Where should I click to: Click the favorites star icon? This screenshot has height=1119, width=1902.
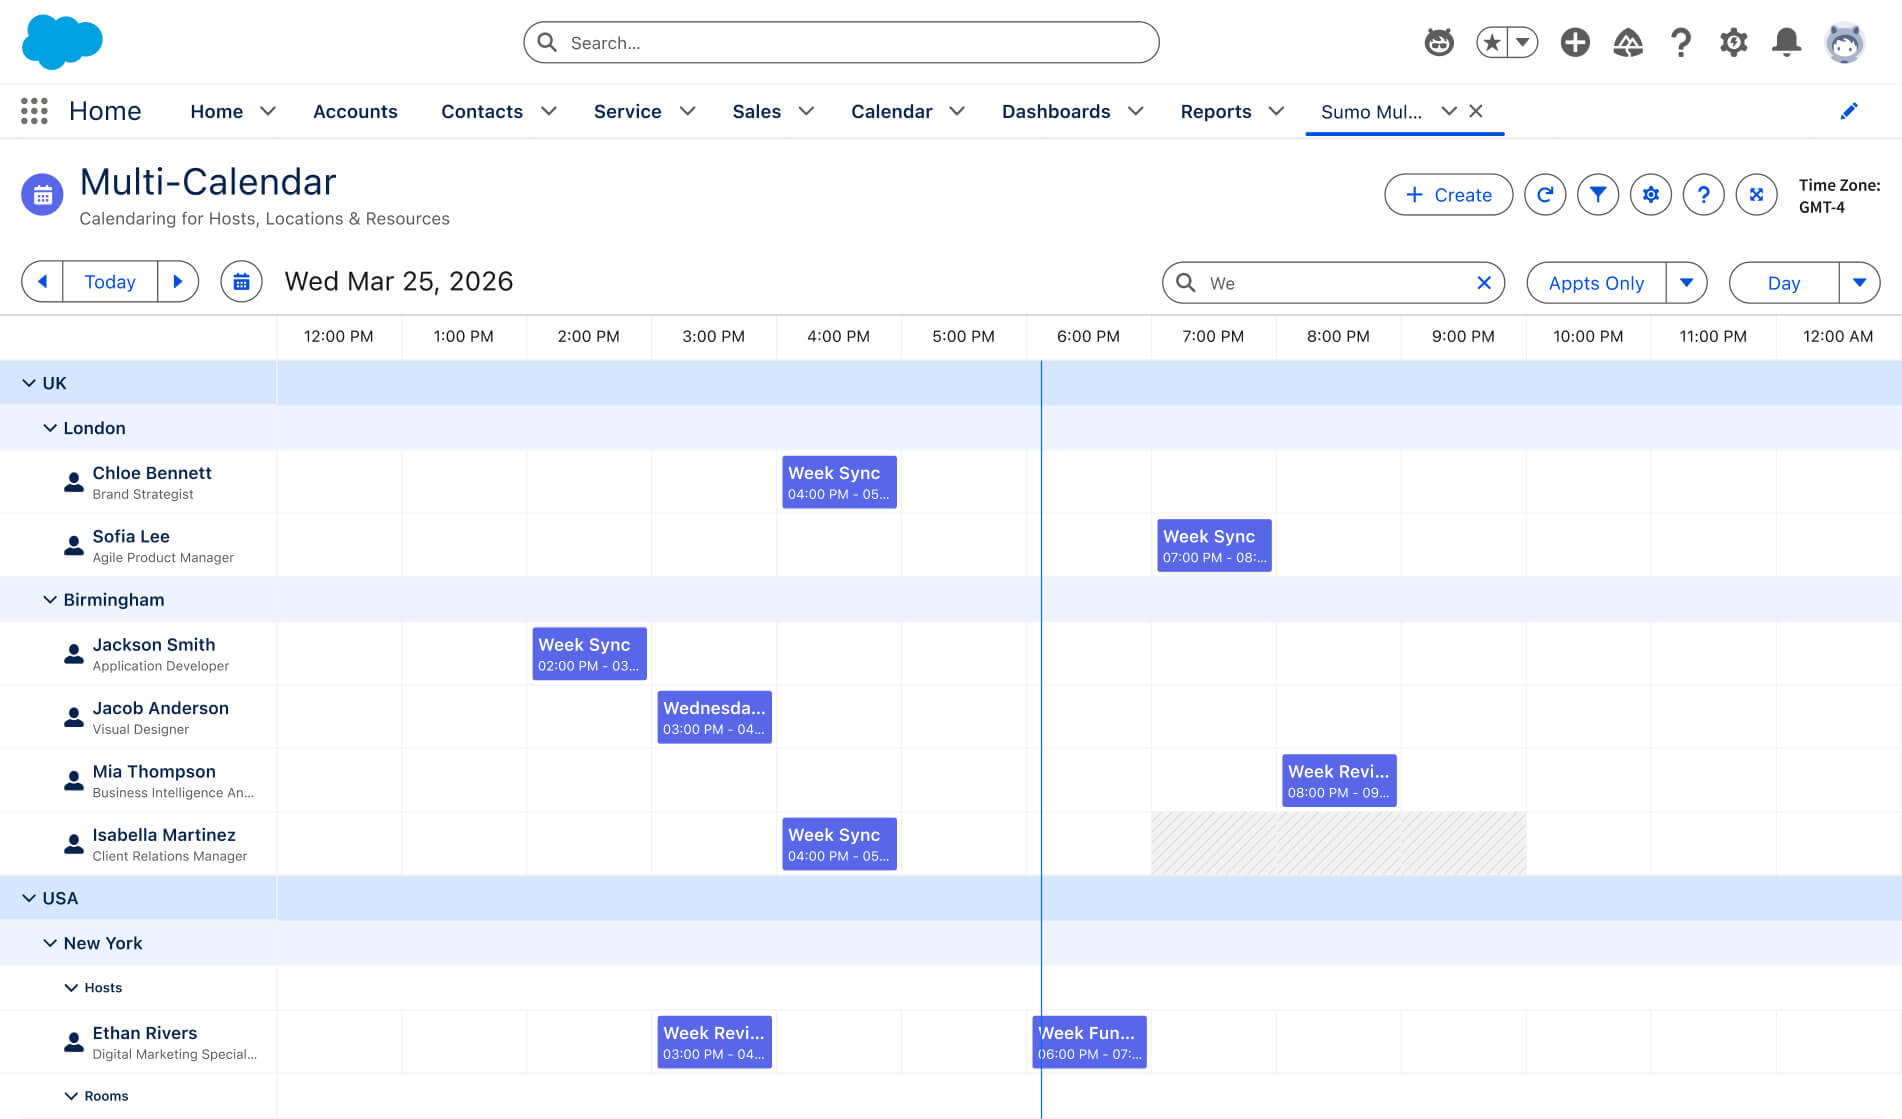[x=1492, y=42]
